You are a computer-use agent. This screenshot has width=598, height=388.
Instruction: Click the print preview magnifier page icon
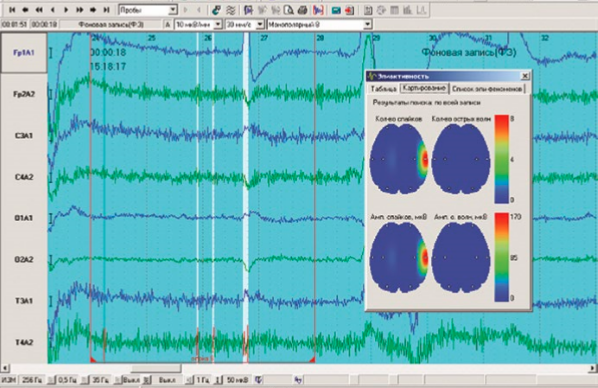point(289,10)
